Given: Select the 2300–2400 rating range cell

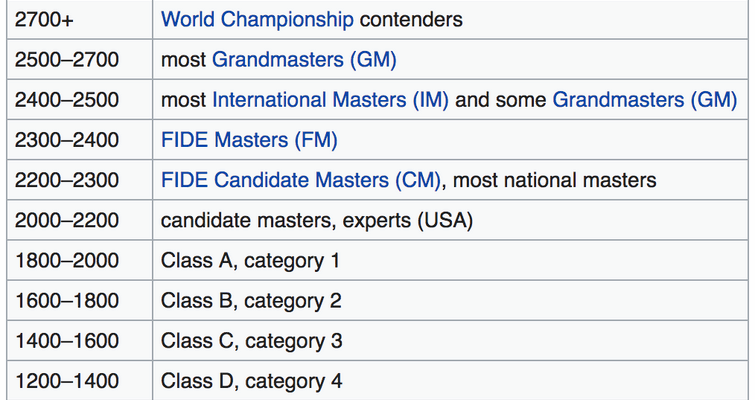Looking at the screenshot, I should (x=67, y=140).
